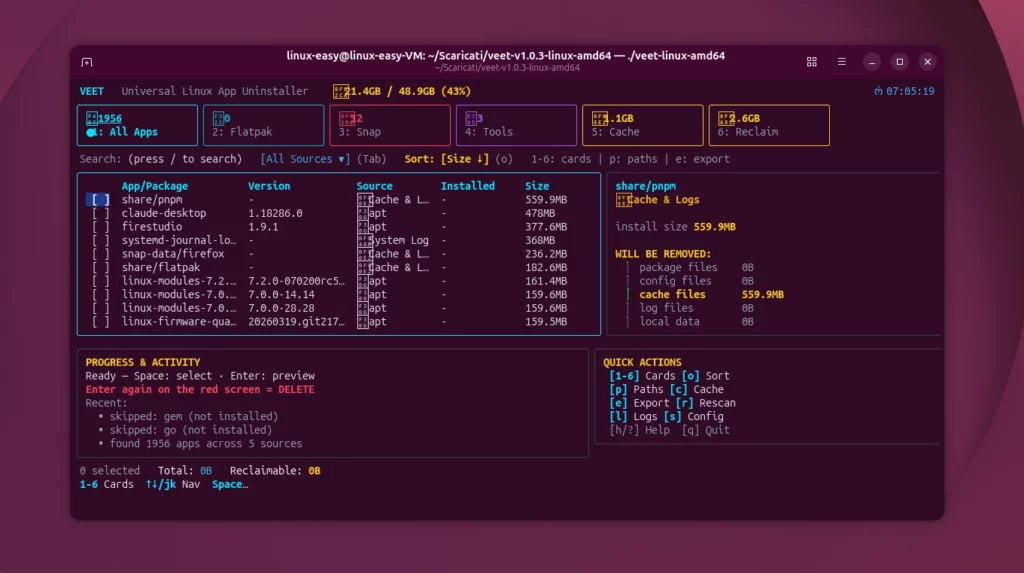Open the terminal tab overview grid icon
Viewport: 1024px width, 573px height.
[812, 61]
